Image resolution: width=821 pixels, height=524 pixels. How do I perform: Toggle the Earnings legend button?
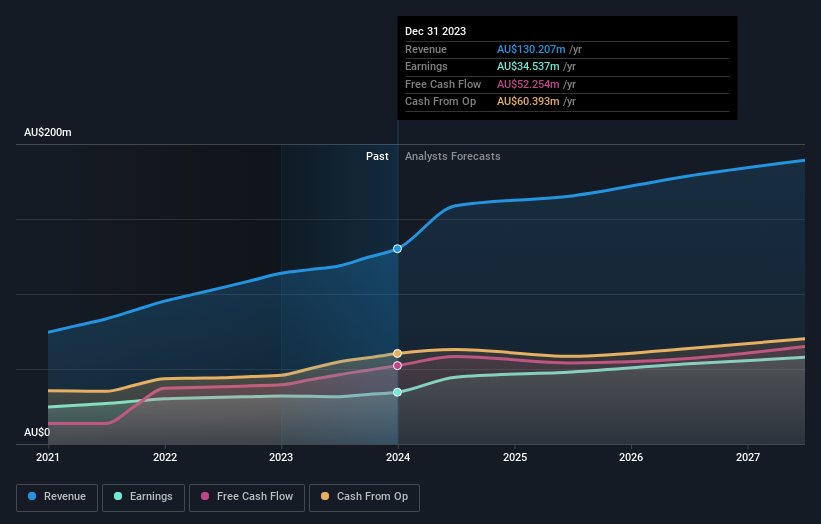tap(143, 497)
